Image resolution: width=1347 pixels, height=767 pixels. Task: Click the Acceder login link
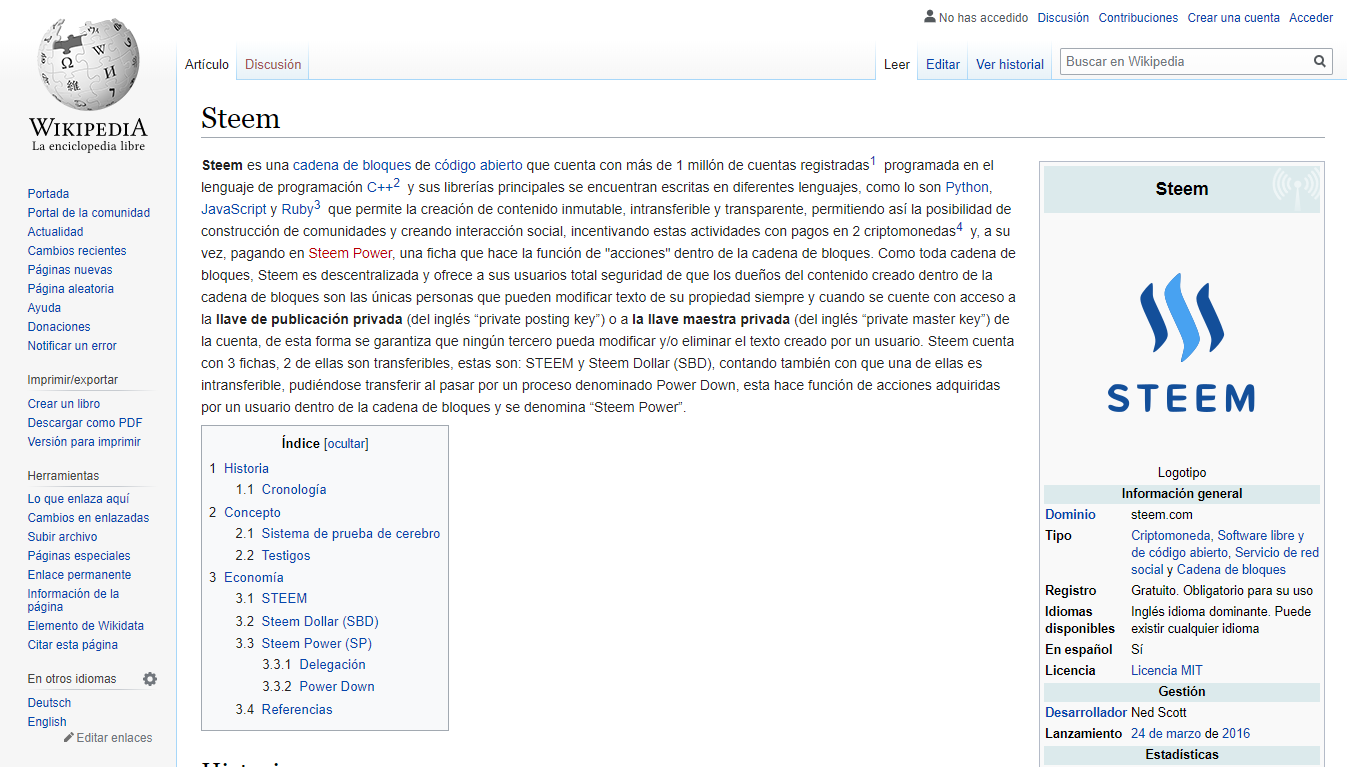point(1311,18)
